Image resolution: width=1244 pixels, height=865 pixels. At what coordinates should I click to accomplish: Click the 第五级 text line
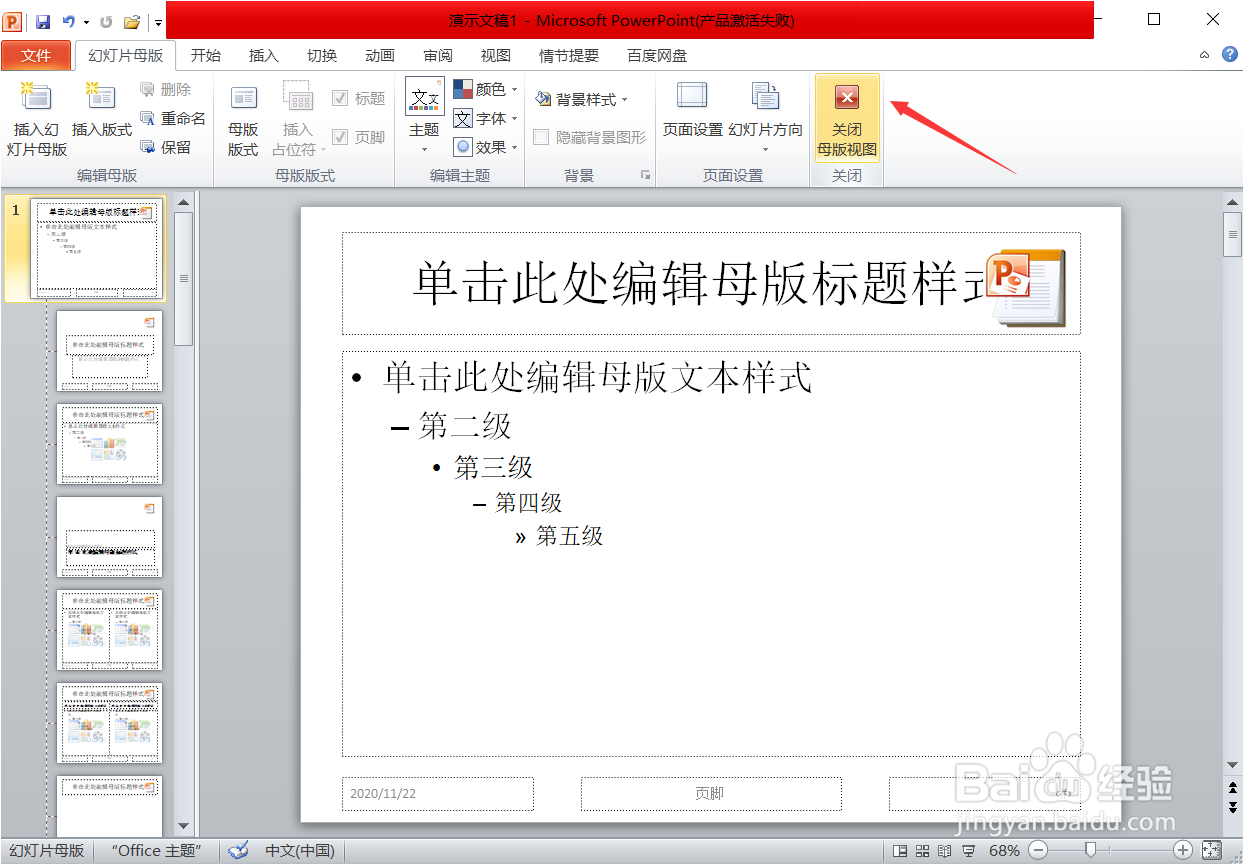tap(570, 536)
